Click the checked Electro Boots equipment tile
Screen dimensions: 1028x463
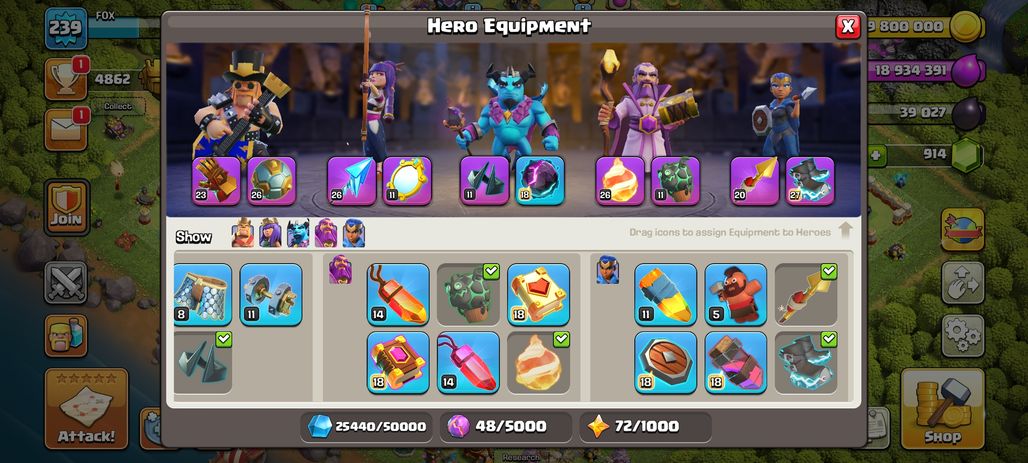pos(806,362)
